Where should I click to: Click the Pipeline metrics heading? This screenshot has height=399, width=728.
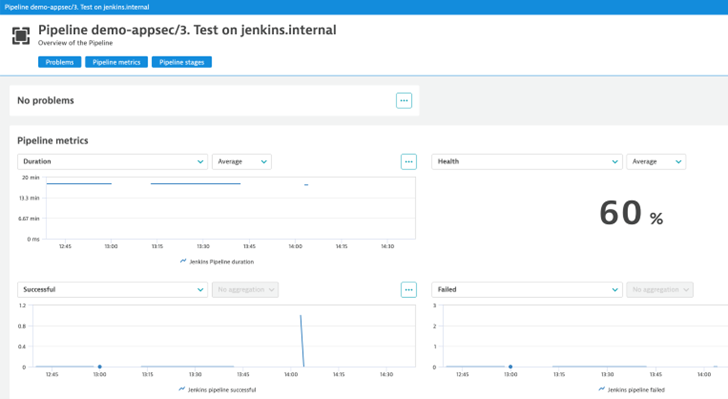click(52, 140)
